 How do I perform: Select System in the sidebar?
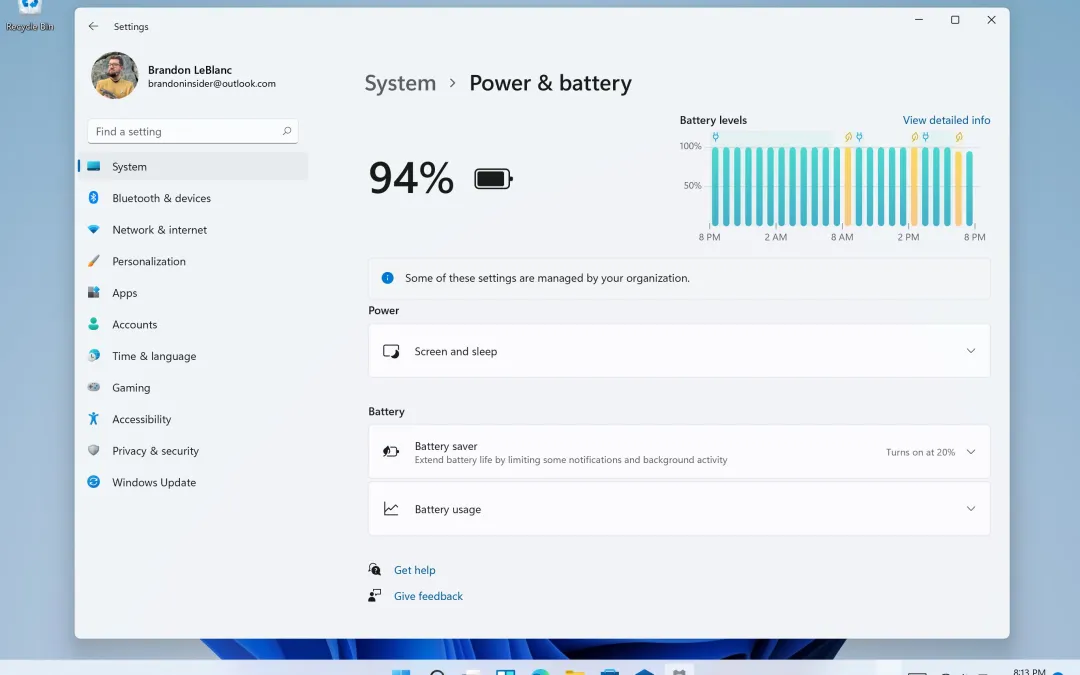coord(193,166)
